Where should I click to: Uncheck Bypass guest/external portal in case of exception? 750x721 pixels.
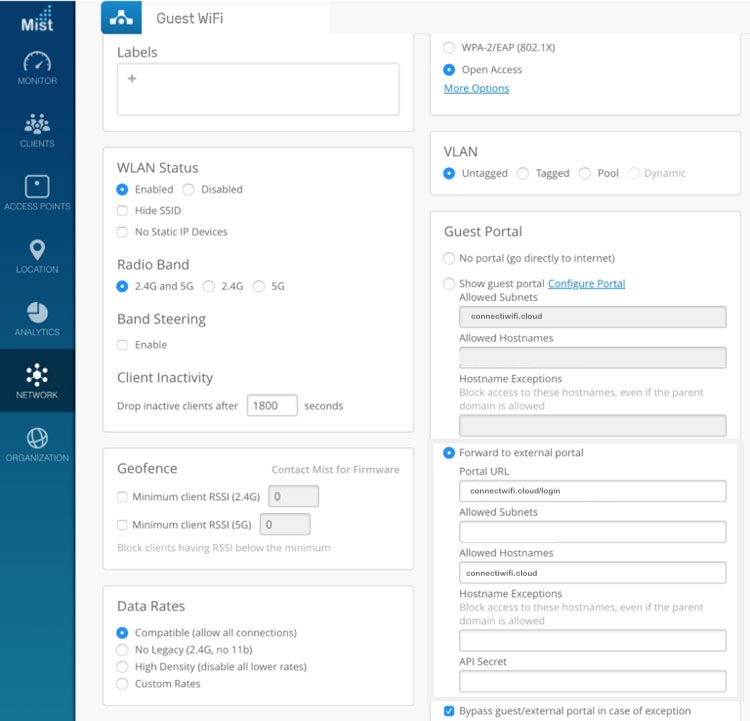point(448,711)
